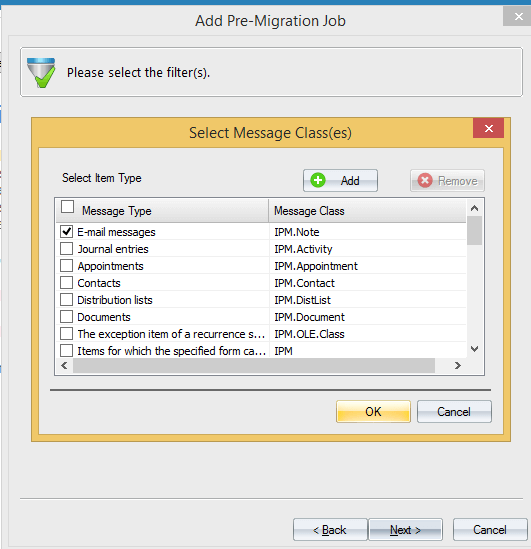Screen dimensions: 531x549
Task: Click the green plus Add icon
Action: click(318, 180)
